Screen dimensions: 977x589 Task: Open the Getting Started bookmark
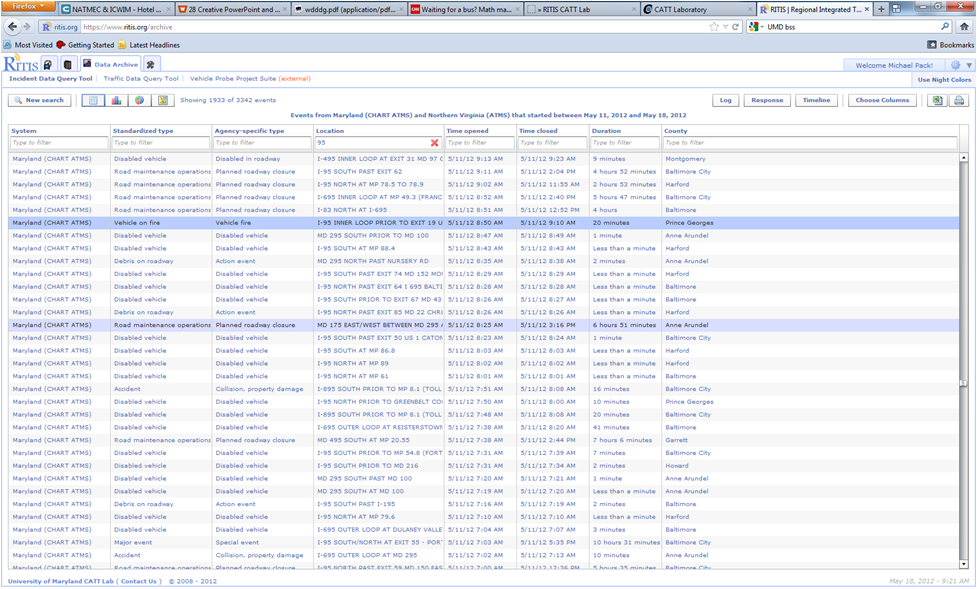(85, 45)
